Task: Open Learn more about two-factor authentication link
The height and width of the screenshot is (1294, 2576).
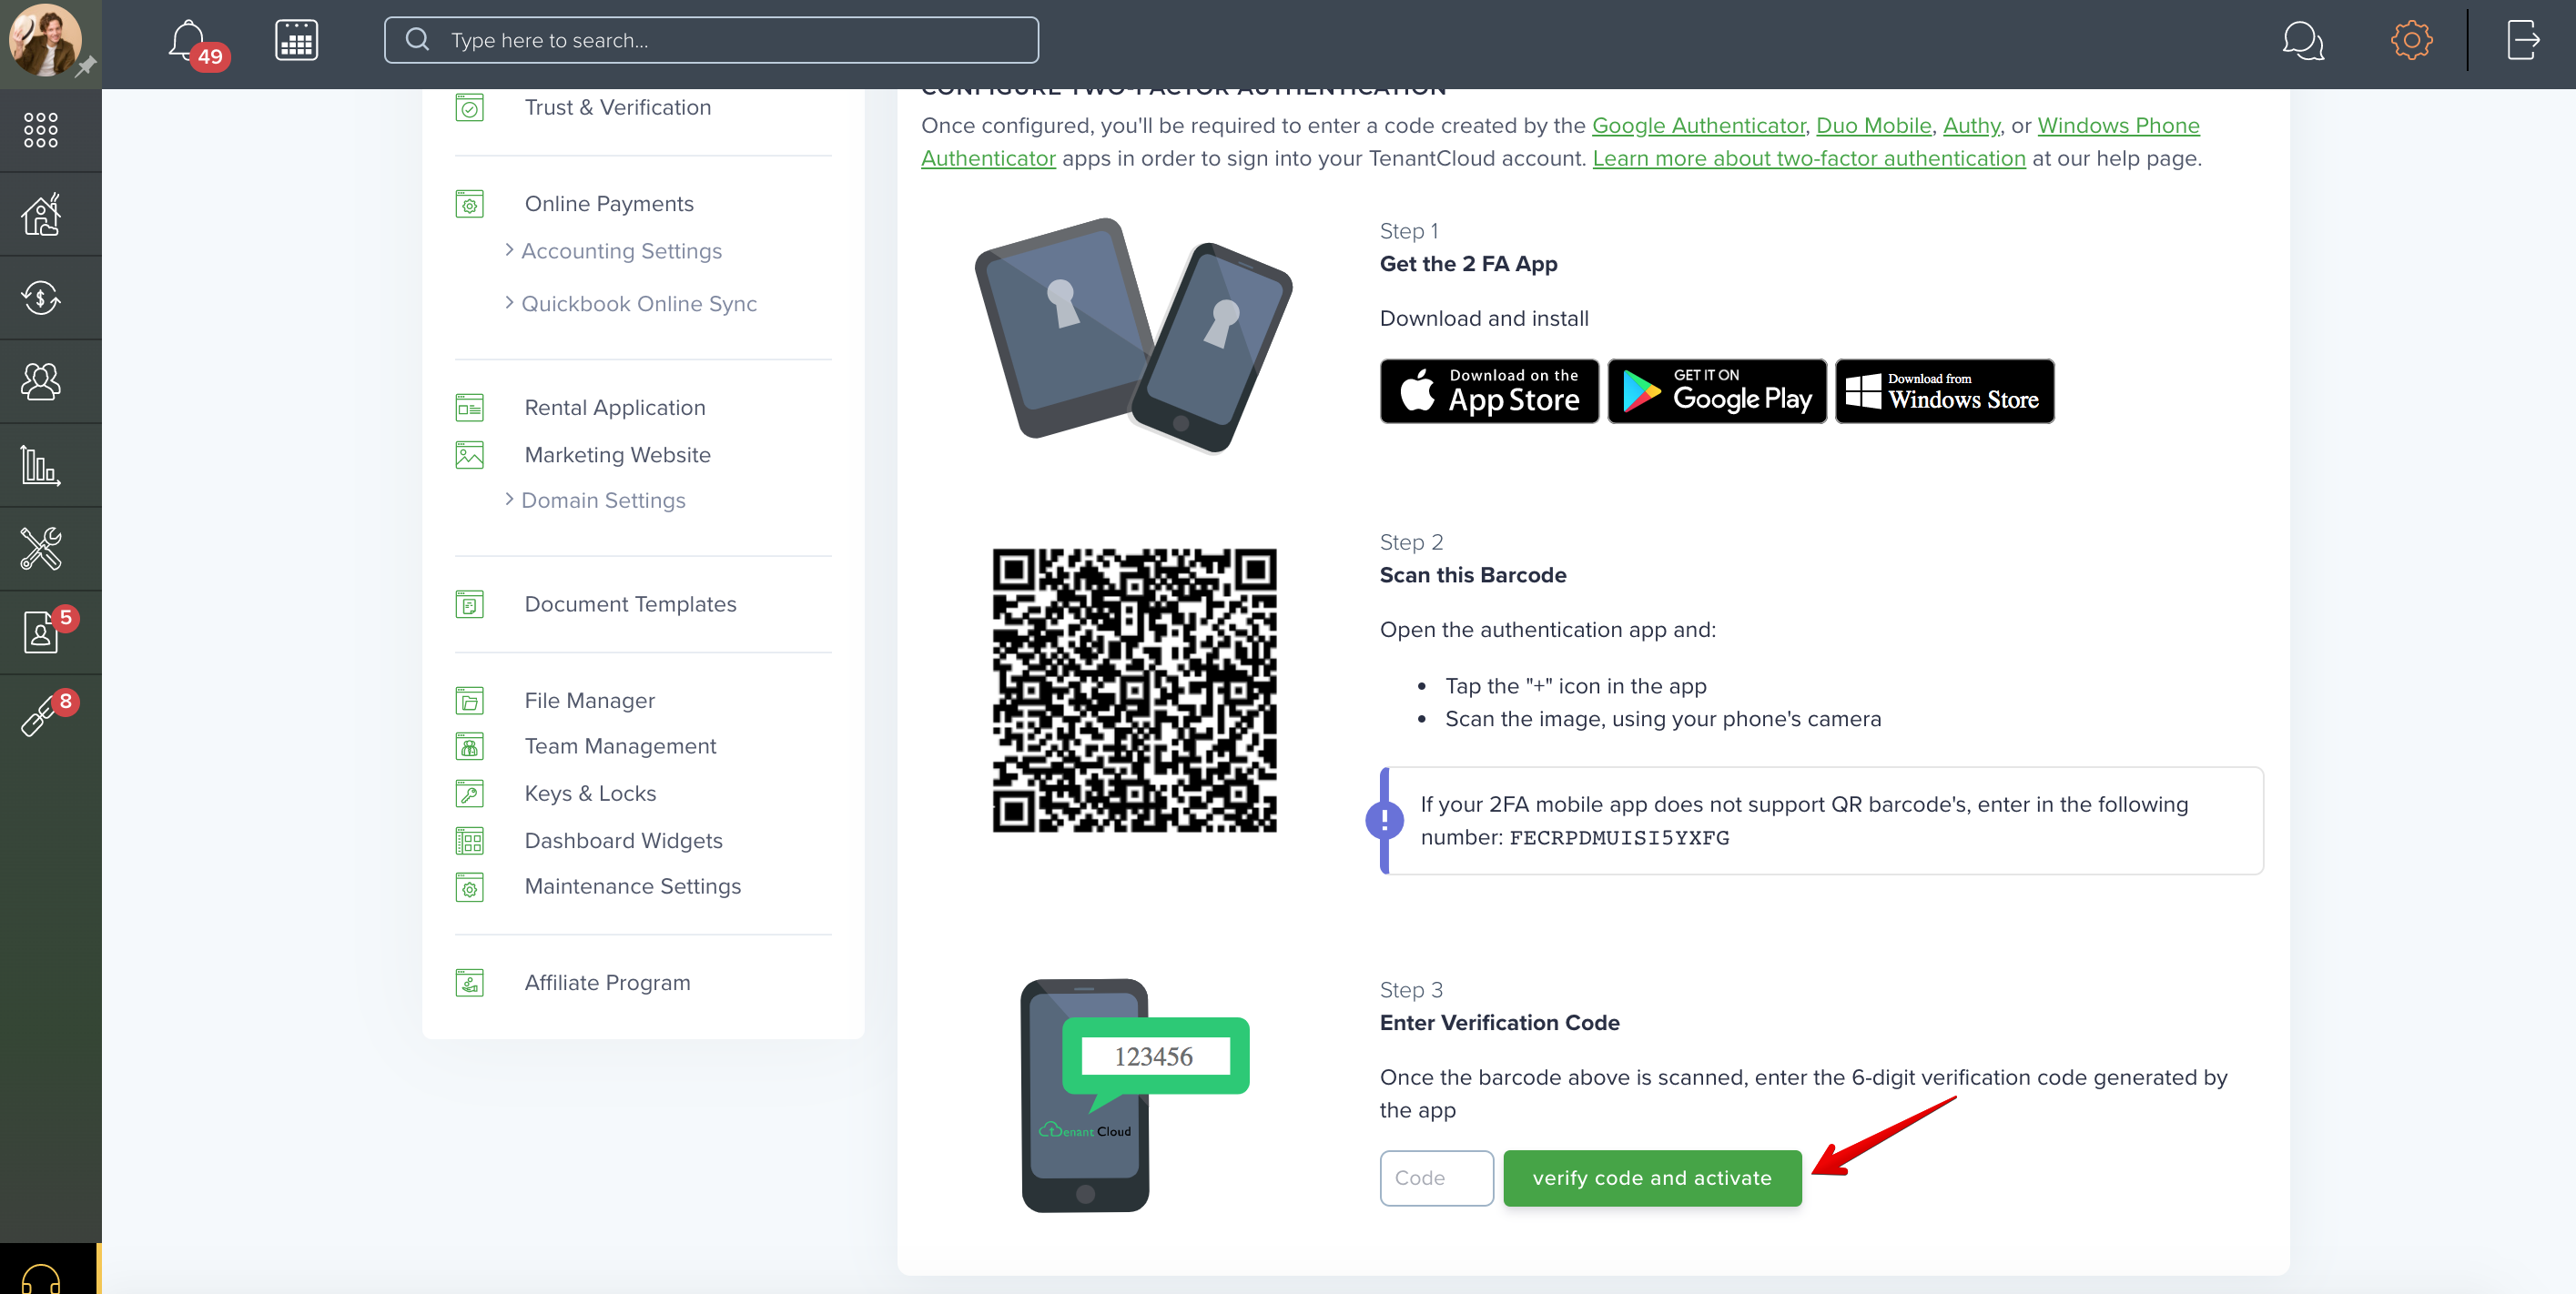Action: [x=1809, y=159]
